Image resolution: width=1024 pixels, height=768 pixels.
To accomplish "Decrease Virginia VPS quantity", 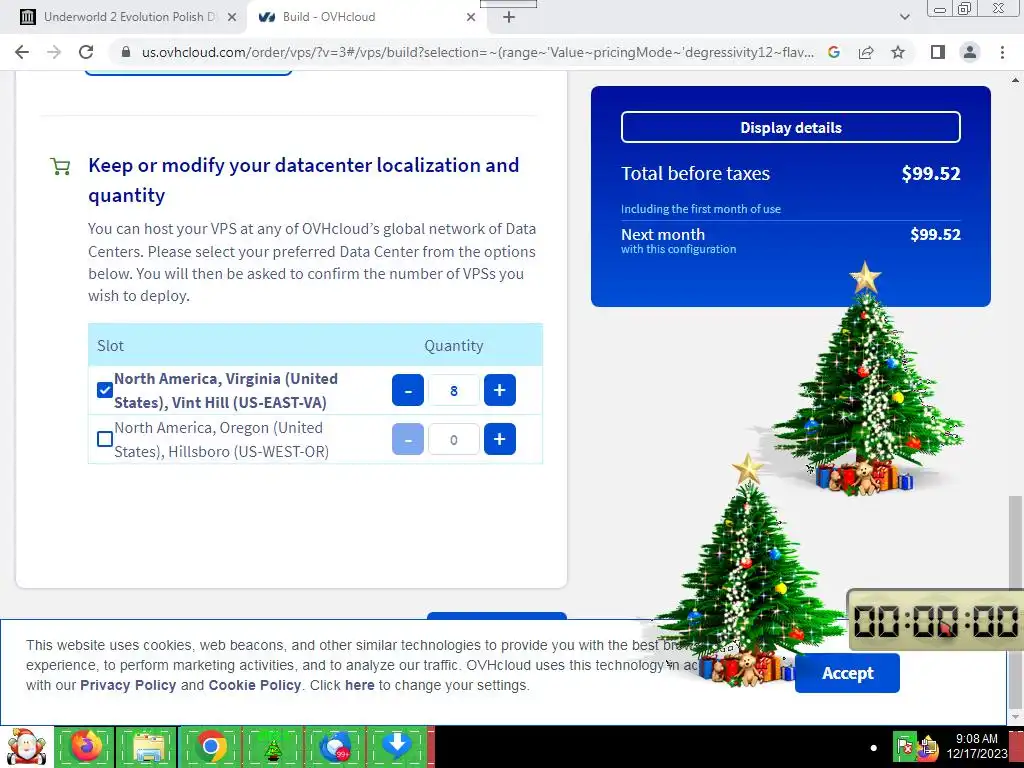I will click(x=408, y=390).
